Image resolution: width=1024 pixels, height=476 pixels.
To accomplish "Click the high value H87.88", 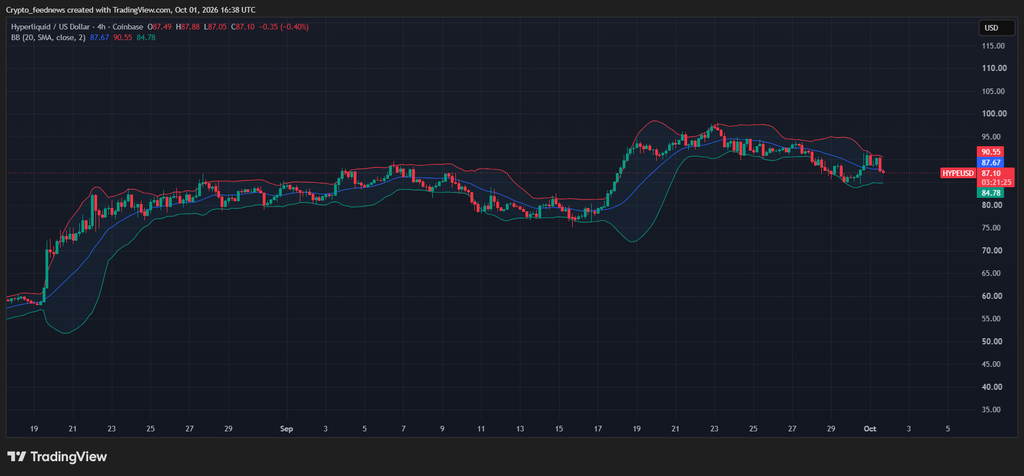I will point(187,27).
